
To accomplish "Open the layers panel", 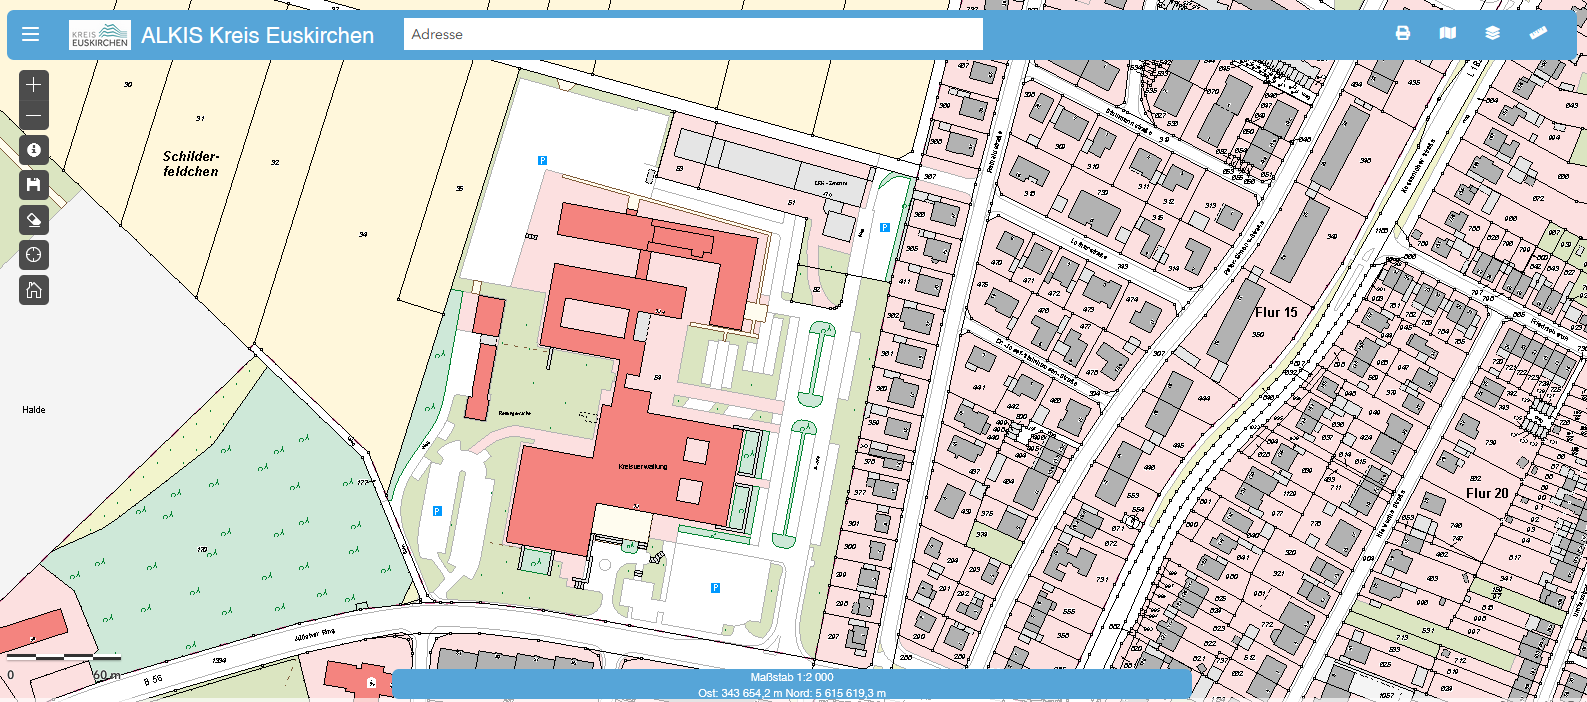I will point(1492,33).
